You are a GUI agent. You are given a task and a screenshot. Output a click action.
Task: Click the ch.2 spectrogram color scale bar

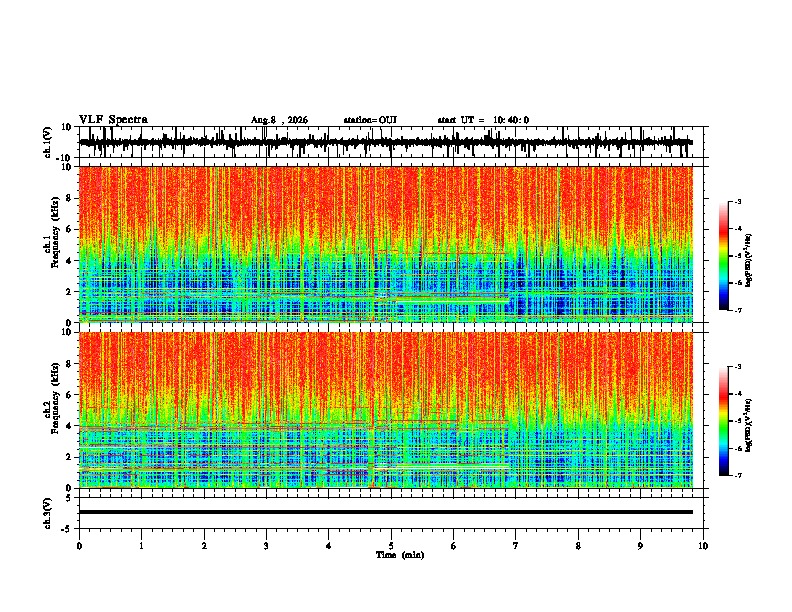[x=724, y=421]
